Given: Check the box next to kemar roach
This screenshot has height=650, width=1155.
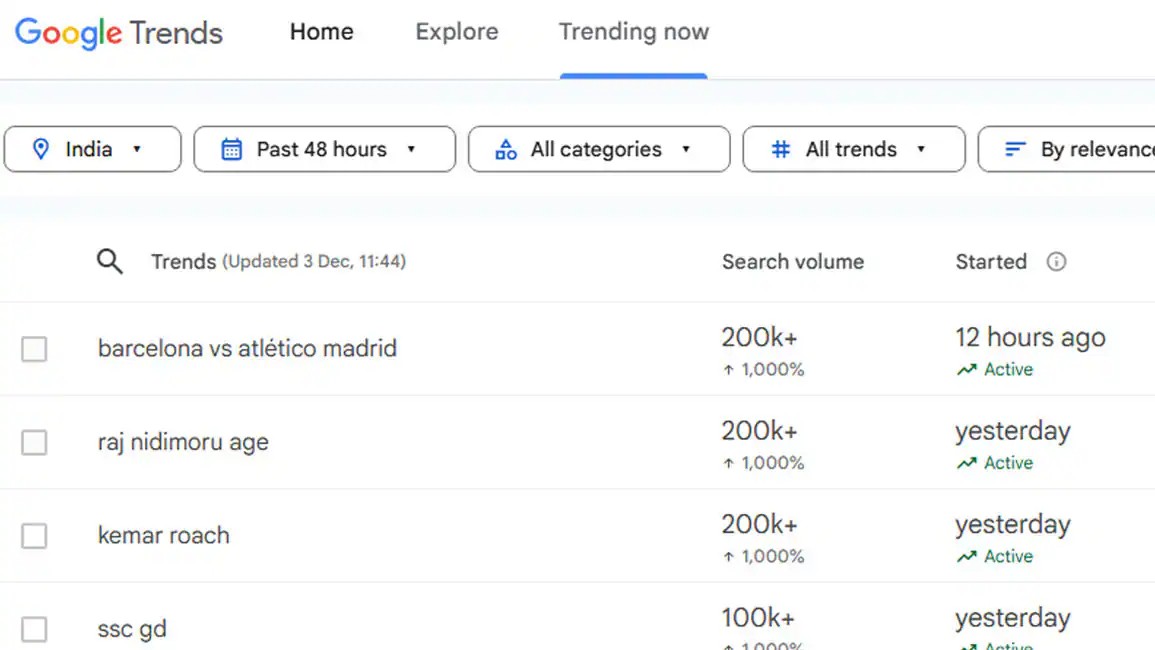Looking at the screenshot, I should click(x=34, y=536).
